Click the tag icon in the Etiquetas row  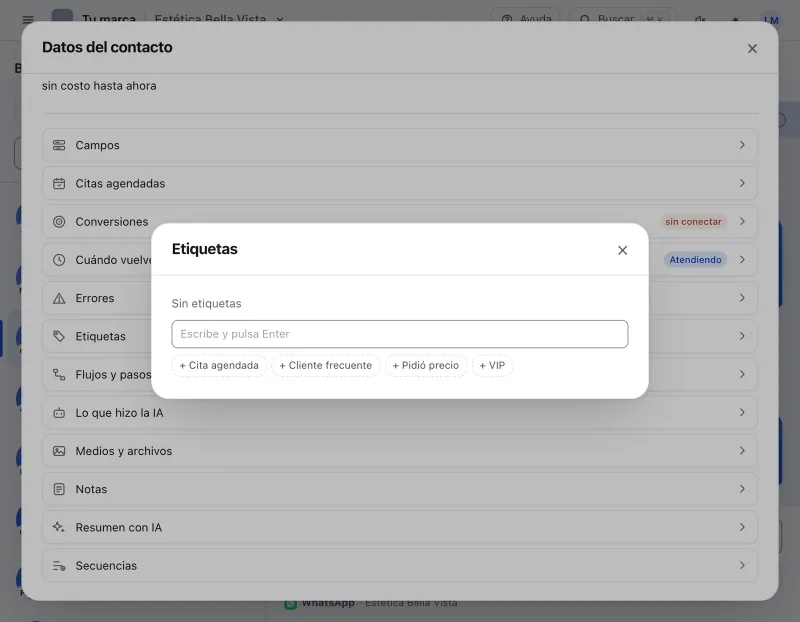pos(59,336)
